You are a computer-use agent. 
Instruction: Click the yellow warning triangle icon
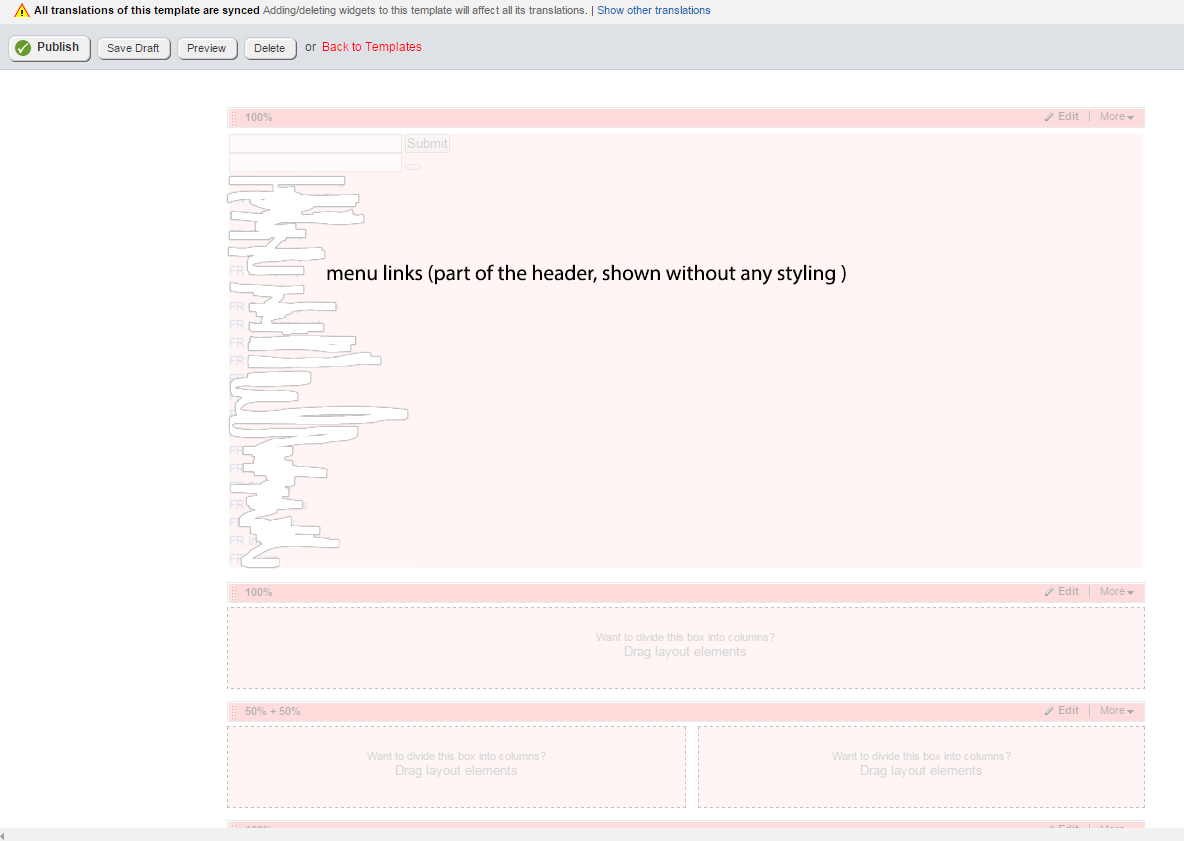[x=22, y=11]
